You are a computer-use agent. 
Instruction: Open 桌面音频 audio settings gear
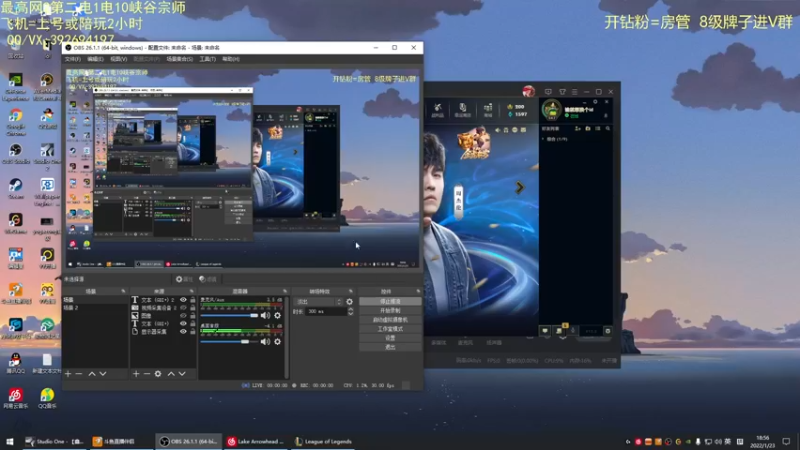[278, 341]
